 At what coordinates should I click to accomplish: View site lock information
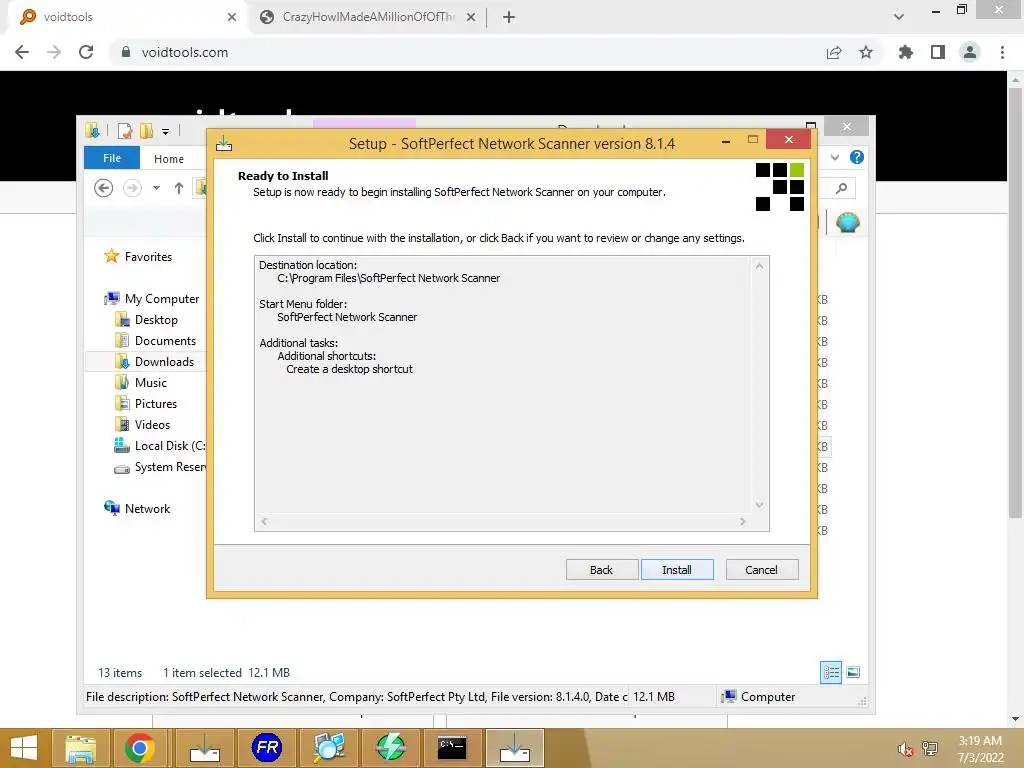[126, 52]
